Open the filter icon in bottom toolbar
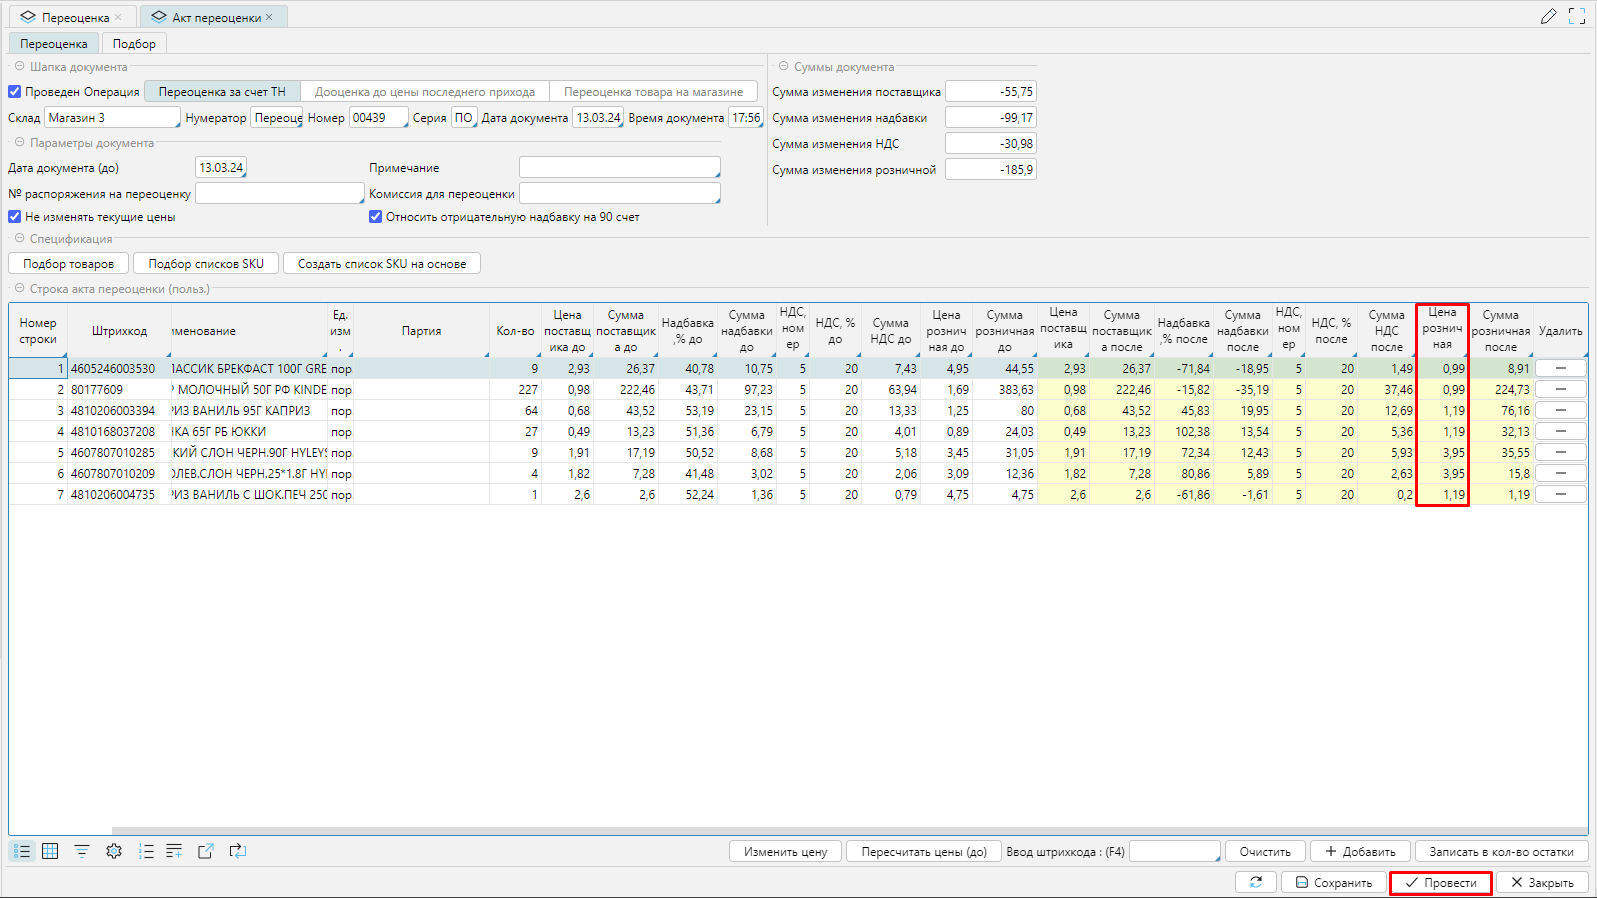 coord(82,851)
